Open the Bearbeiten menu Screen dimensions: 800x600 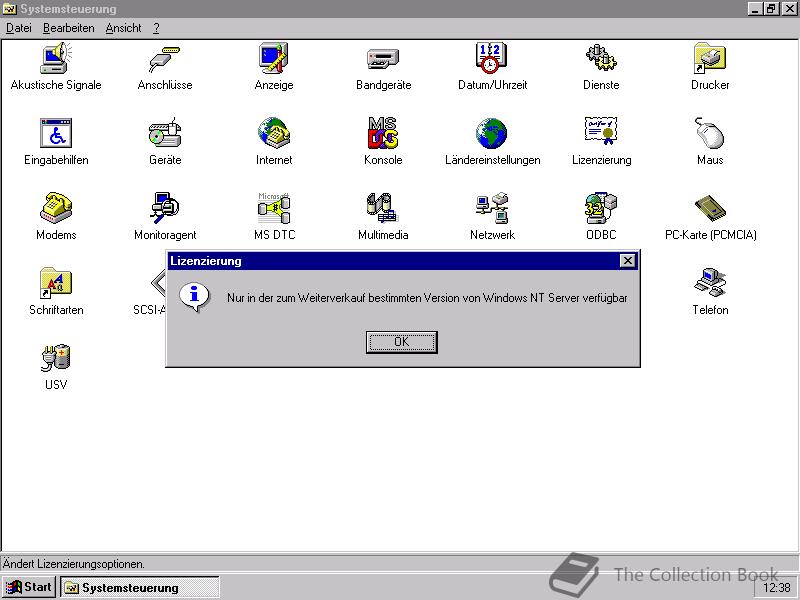click(x=68, y=28)
